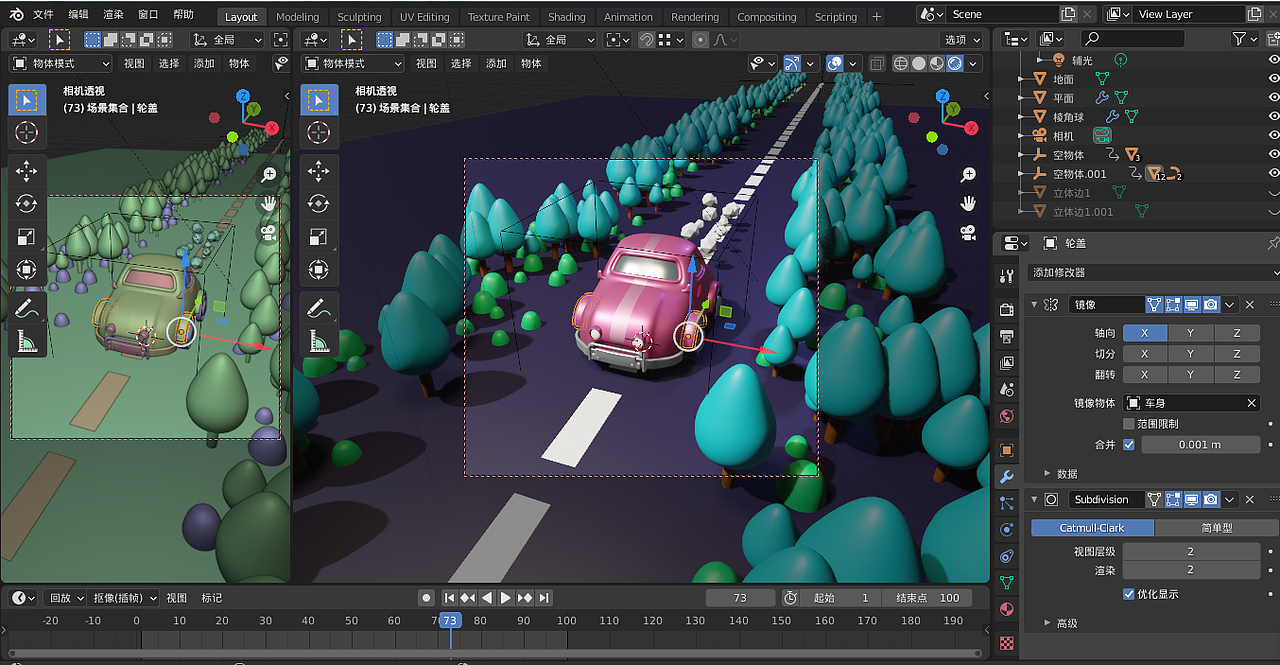
Task: Switch to rendered viewport shading
Action: pyautogui.click(x=955, y=63)
